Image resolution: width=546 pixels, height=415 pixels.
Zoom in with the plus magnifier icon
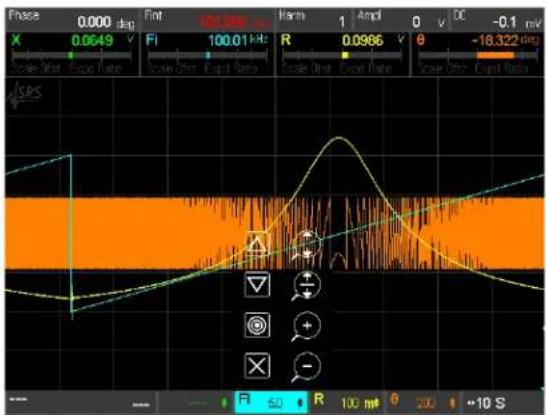pos(306,327)
